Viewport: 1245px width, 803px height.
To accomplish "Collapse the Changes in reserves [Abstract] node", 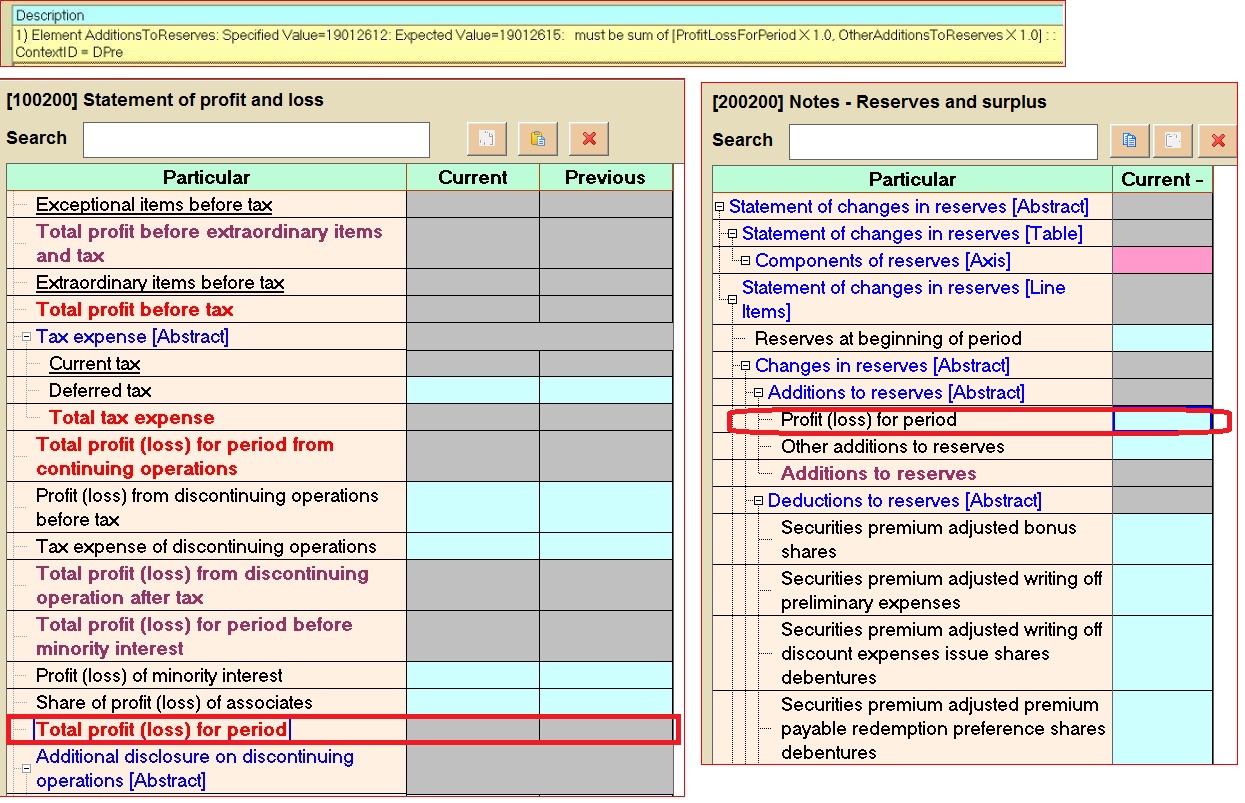I will tap(745, 366).
